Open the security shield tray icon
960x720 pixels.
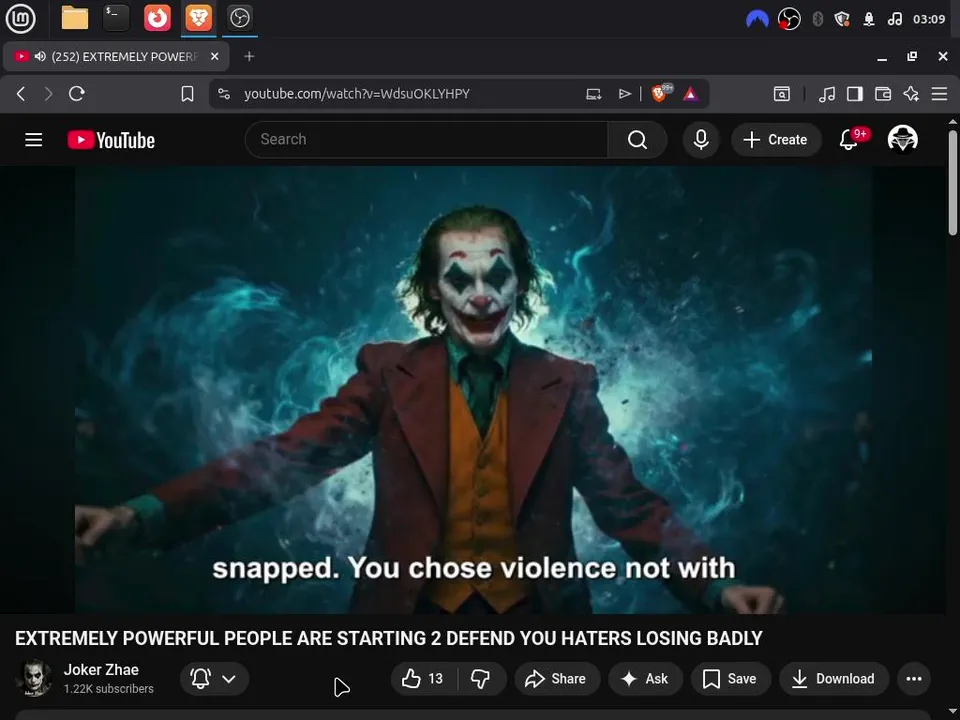point(842,19)
